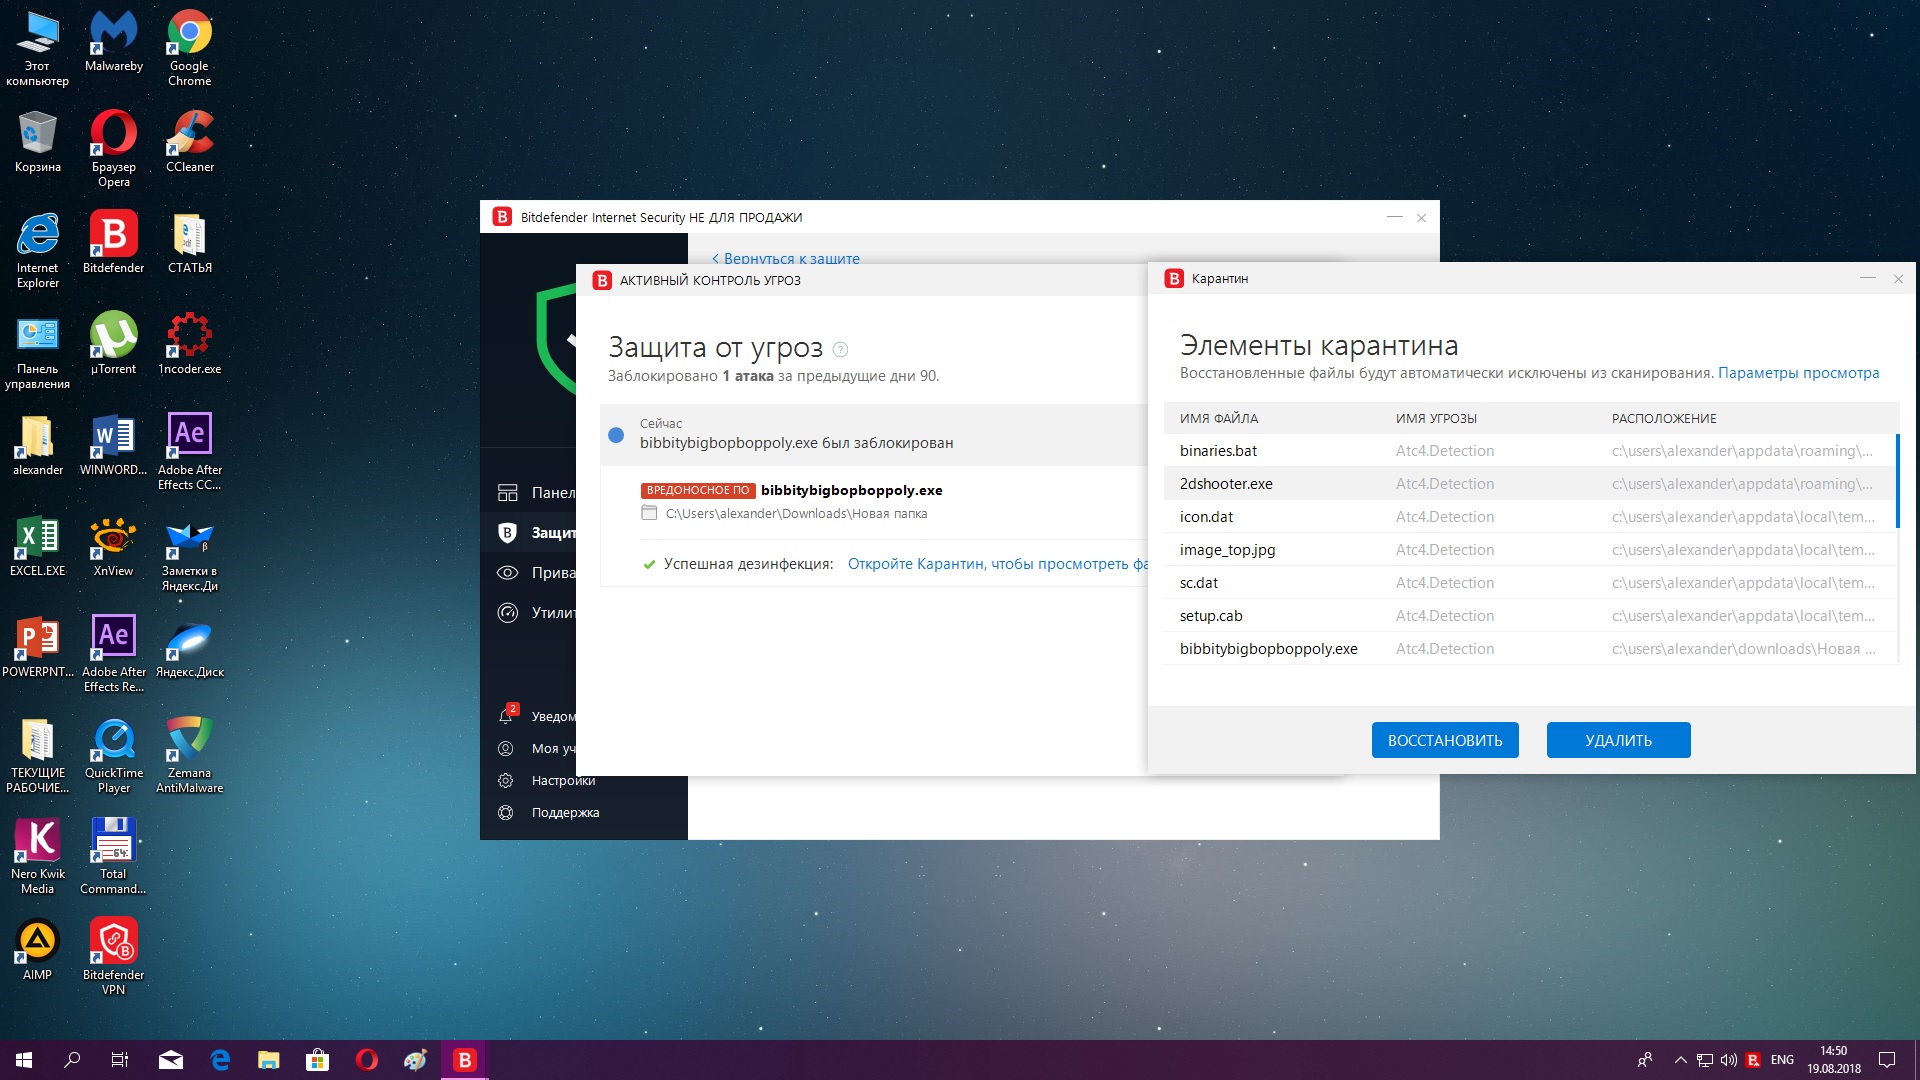
Task: Click the Bitdefender shield Protection sidebar icon
Action: click(507, 533)
